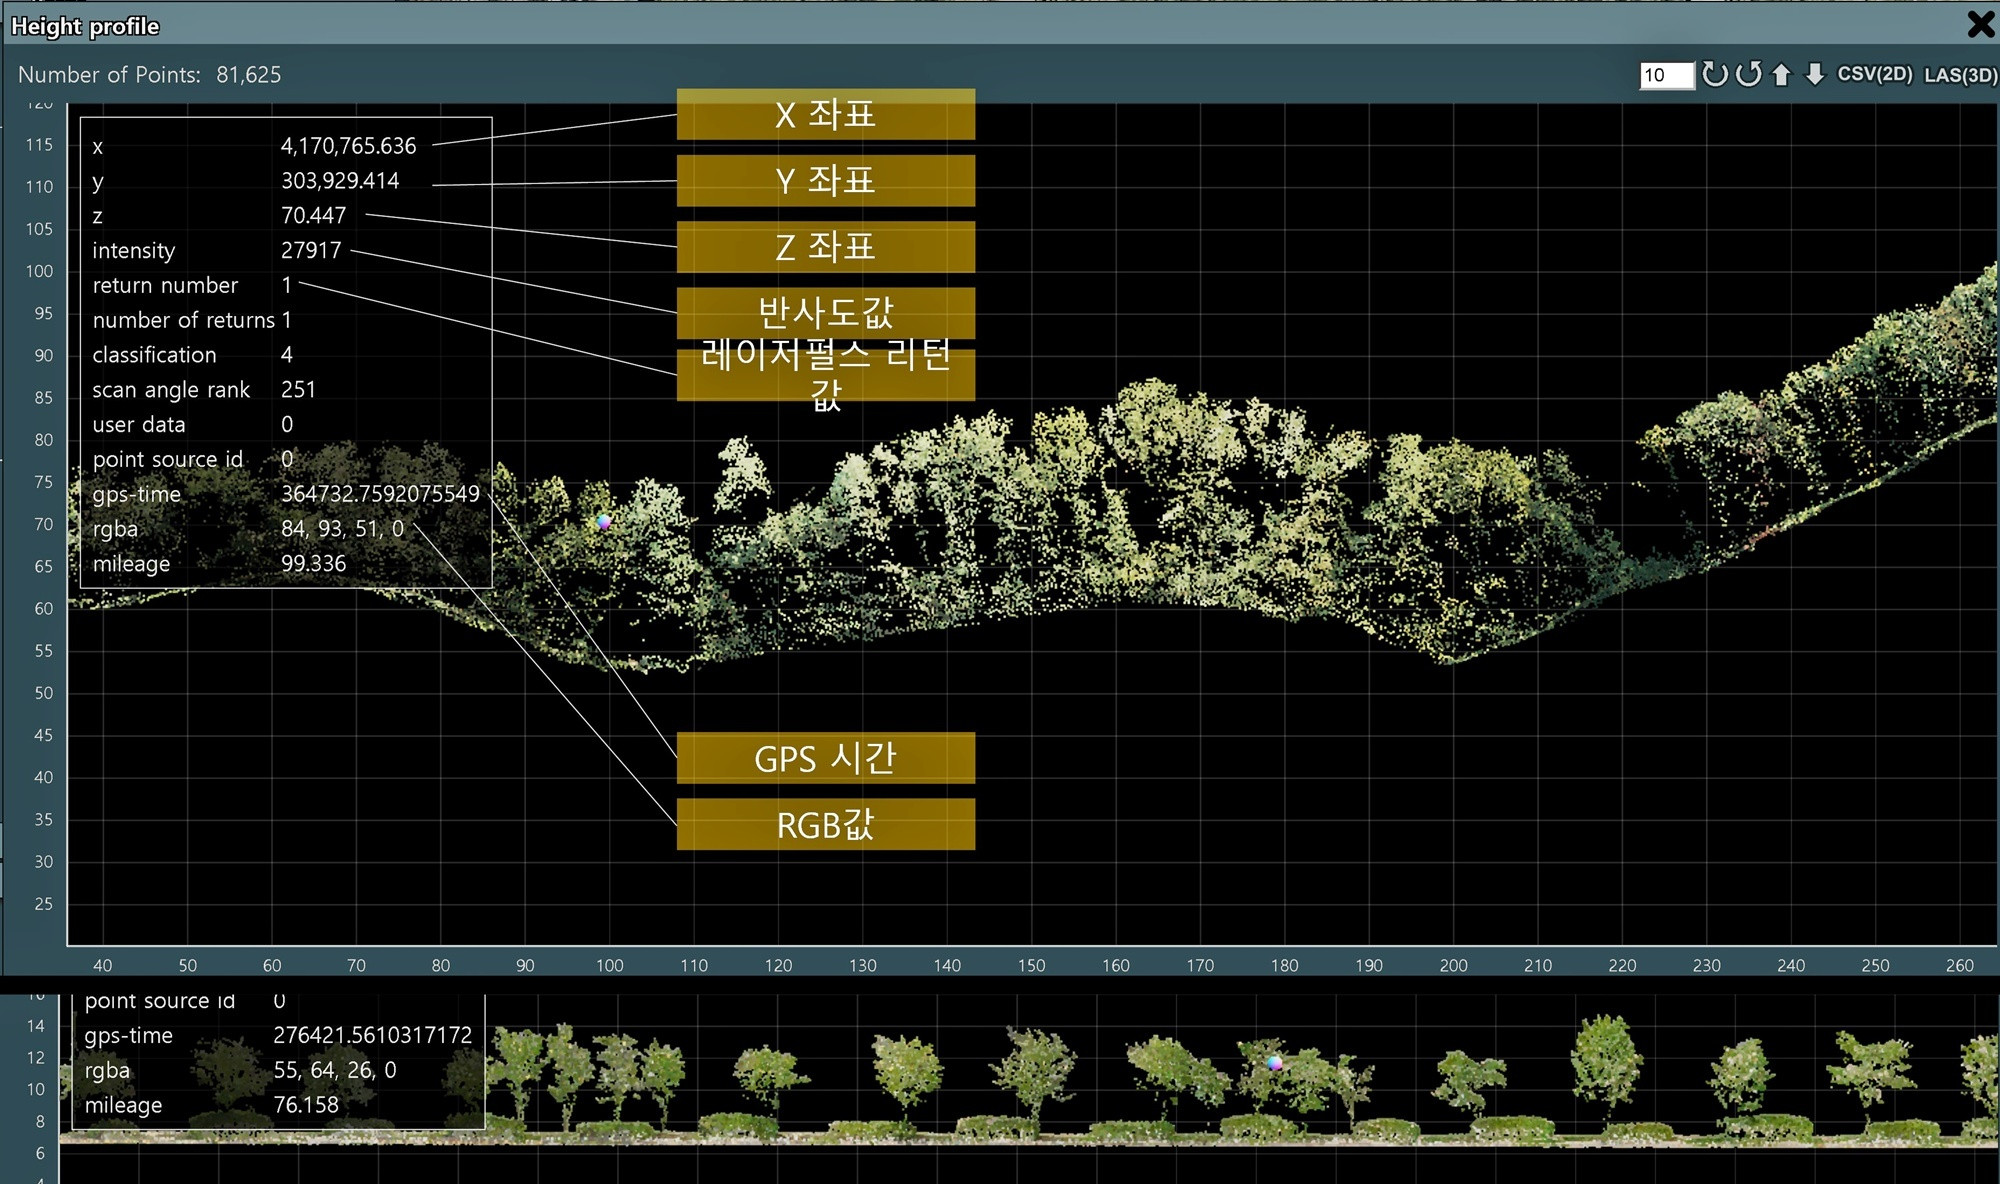Export profile as CSV(2D)
This screenshot has width=2000, height=1184.
1874,74
